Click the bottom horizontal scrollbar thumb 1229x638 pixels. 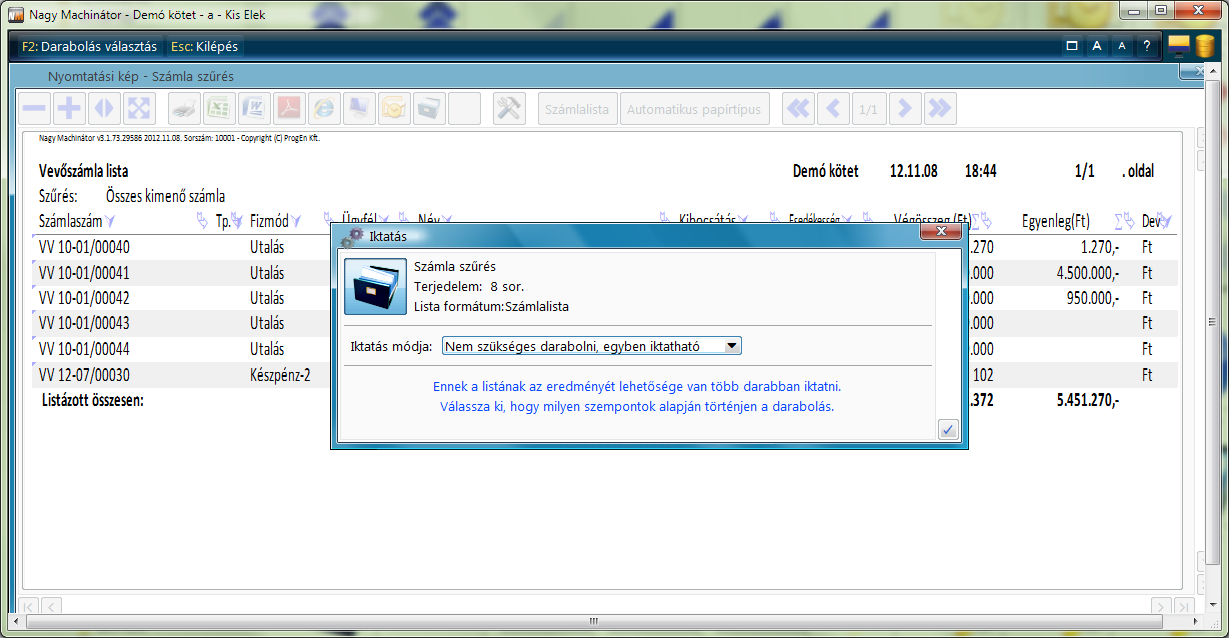click(x=596, y=623)
